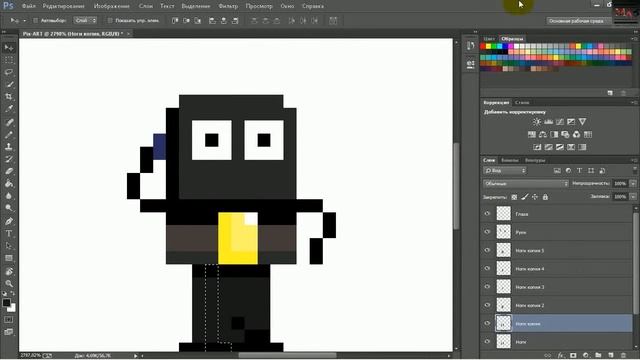
Task: Create a new layer from Layers panel
Action: click(611, 356)
